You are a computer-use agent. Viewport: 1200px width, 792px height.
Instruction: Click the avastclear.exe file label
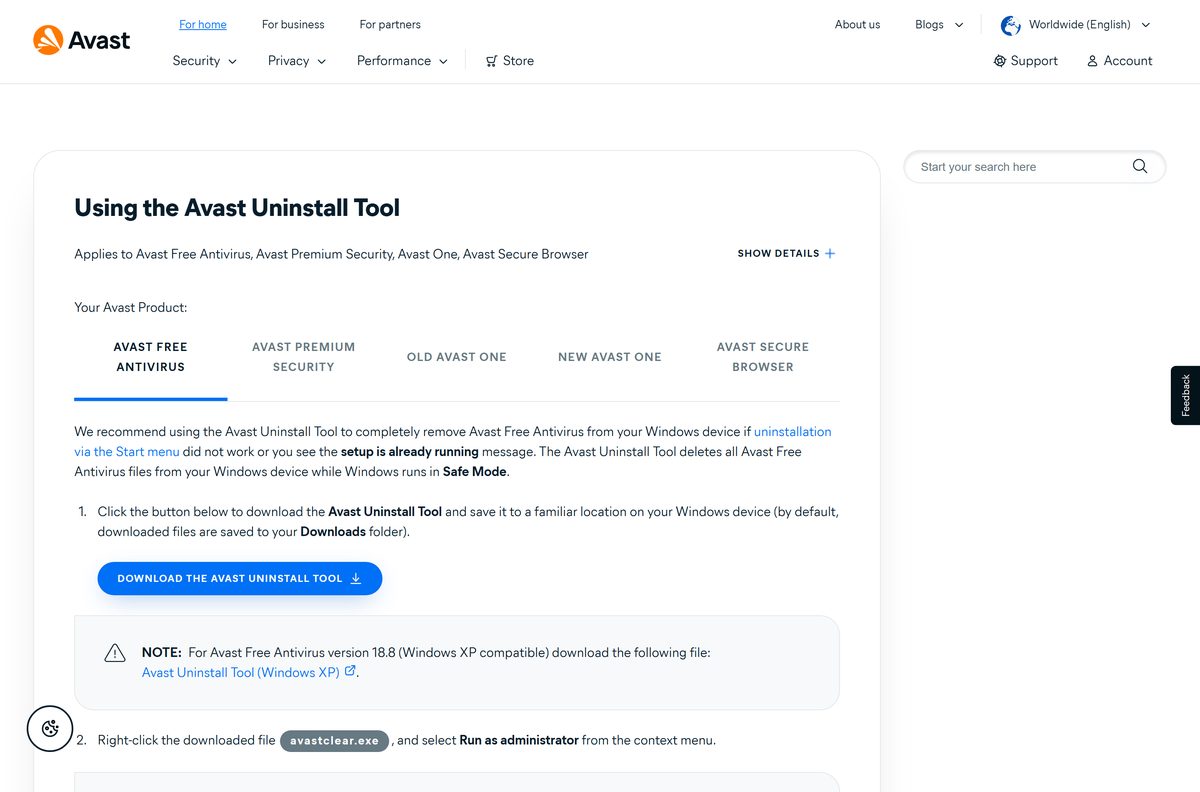point(334,741)
